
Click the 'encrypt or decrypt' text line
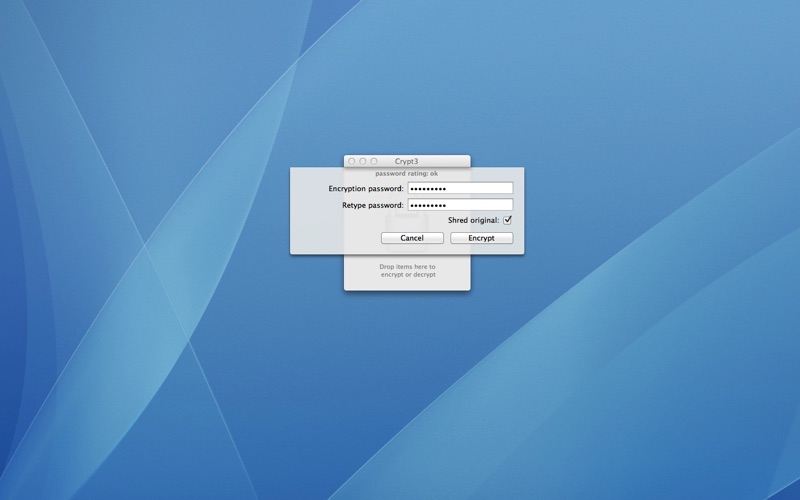click(x=407, y=275)
